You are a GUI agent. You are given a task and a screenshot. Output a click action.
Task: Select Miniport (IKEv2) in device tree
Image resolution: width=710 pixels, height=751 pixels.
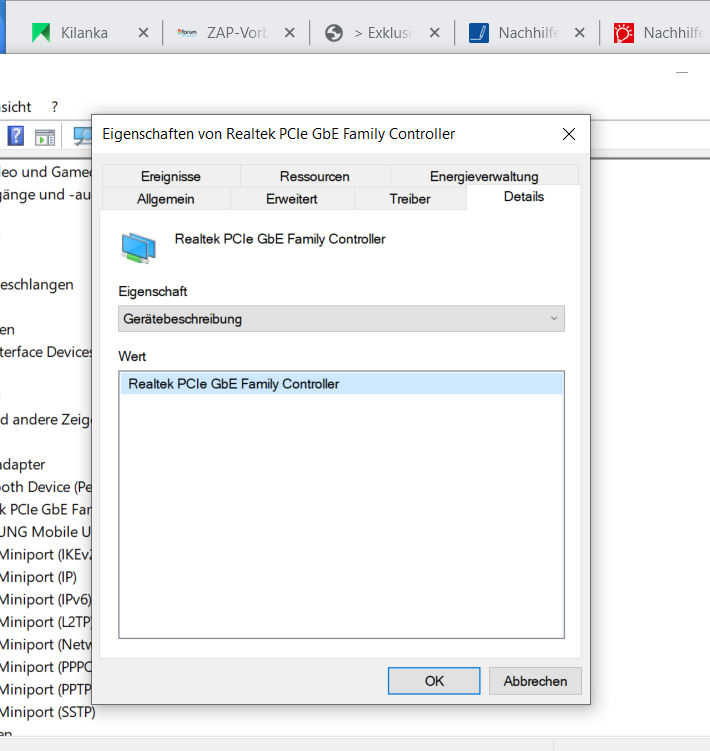46,555
